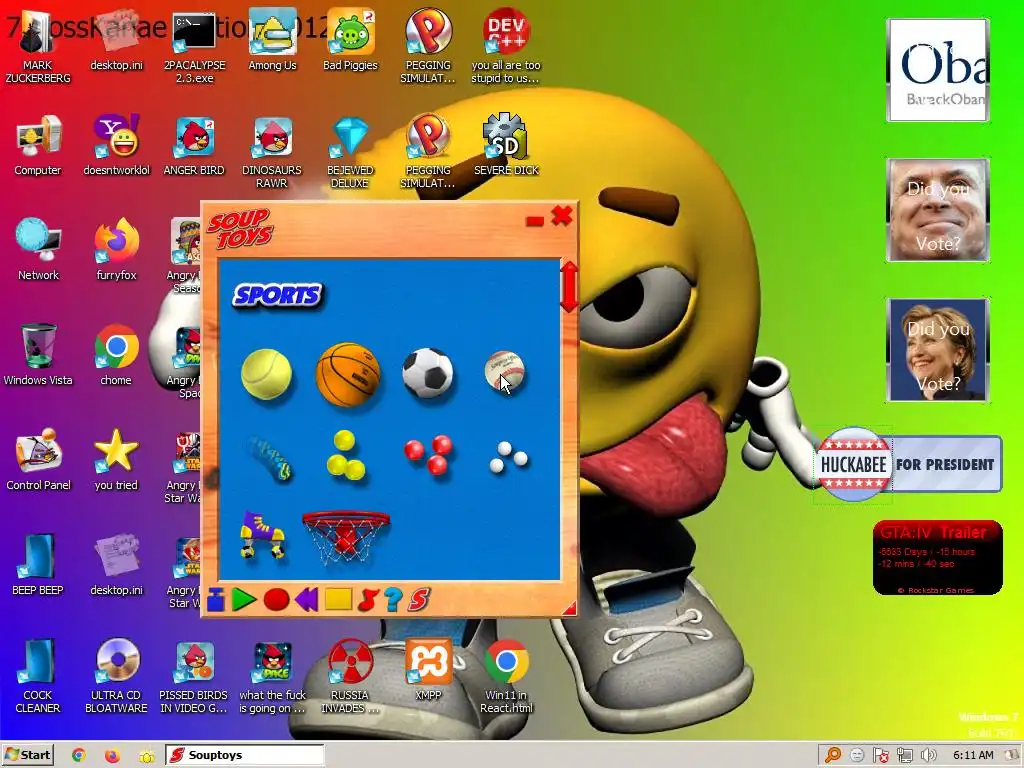1024x768 pixels.
Task: Click the red-X flag tray icon
Action: point(880,756)
